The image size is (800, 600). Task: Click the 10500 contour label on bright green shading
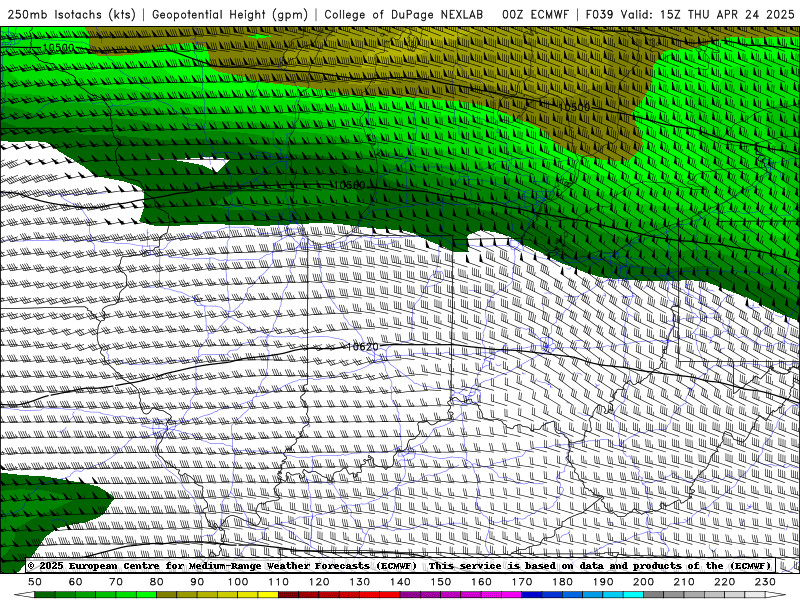[58, 48]
